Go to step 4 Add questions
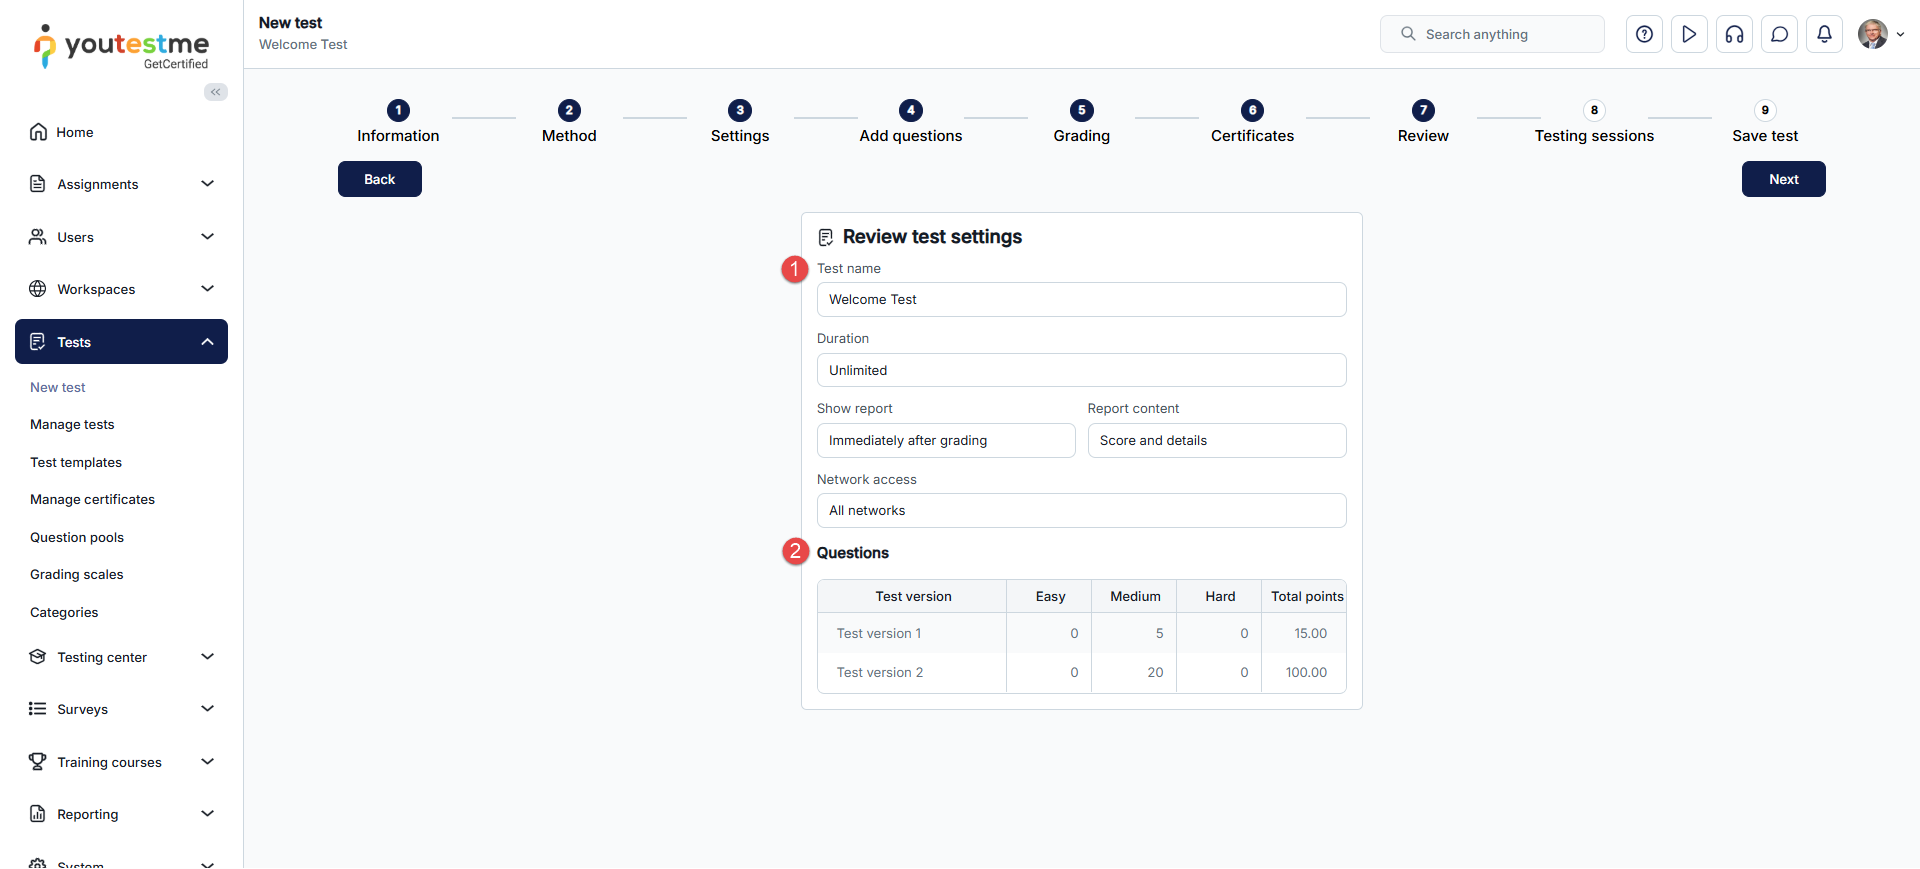This screenshot has width=1920, height=869. pos(910,111)
